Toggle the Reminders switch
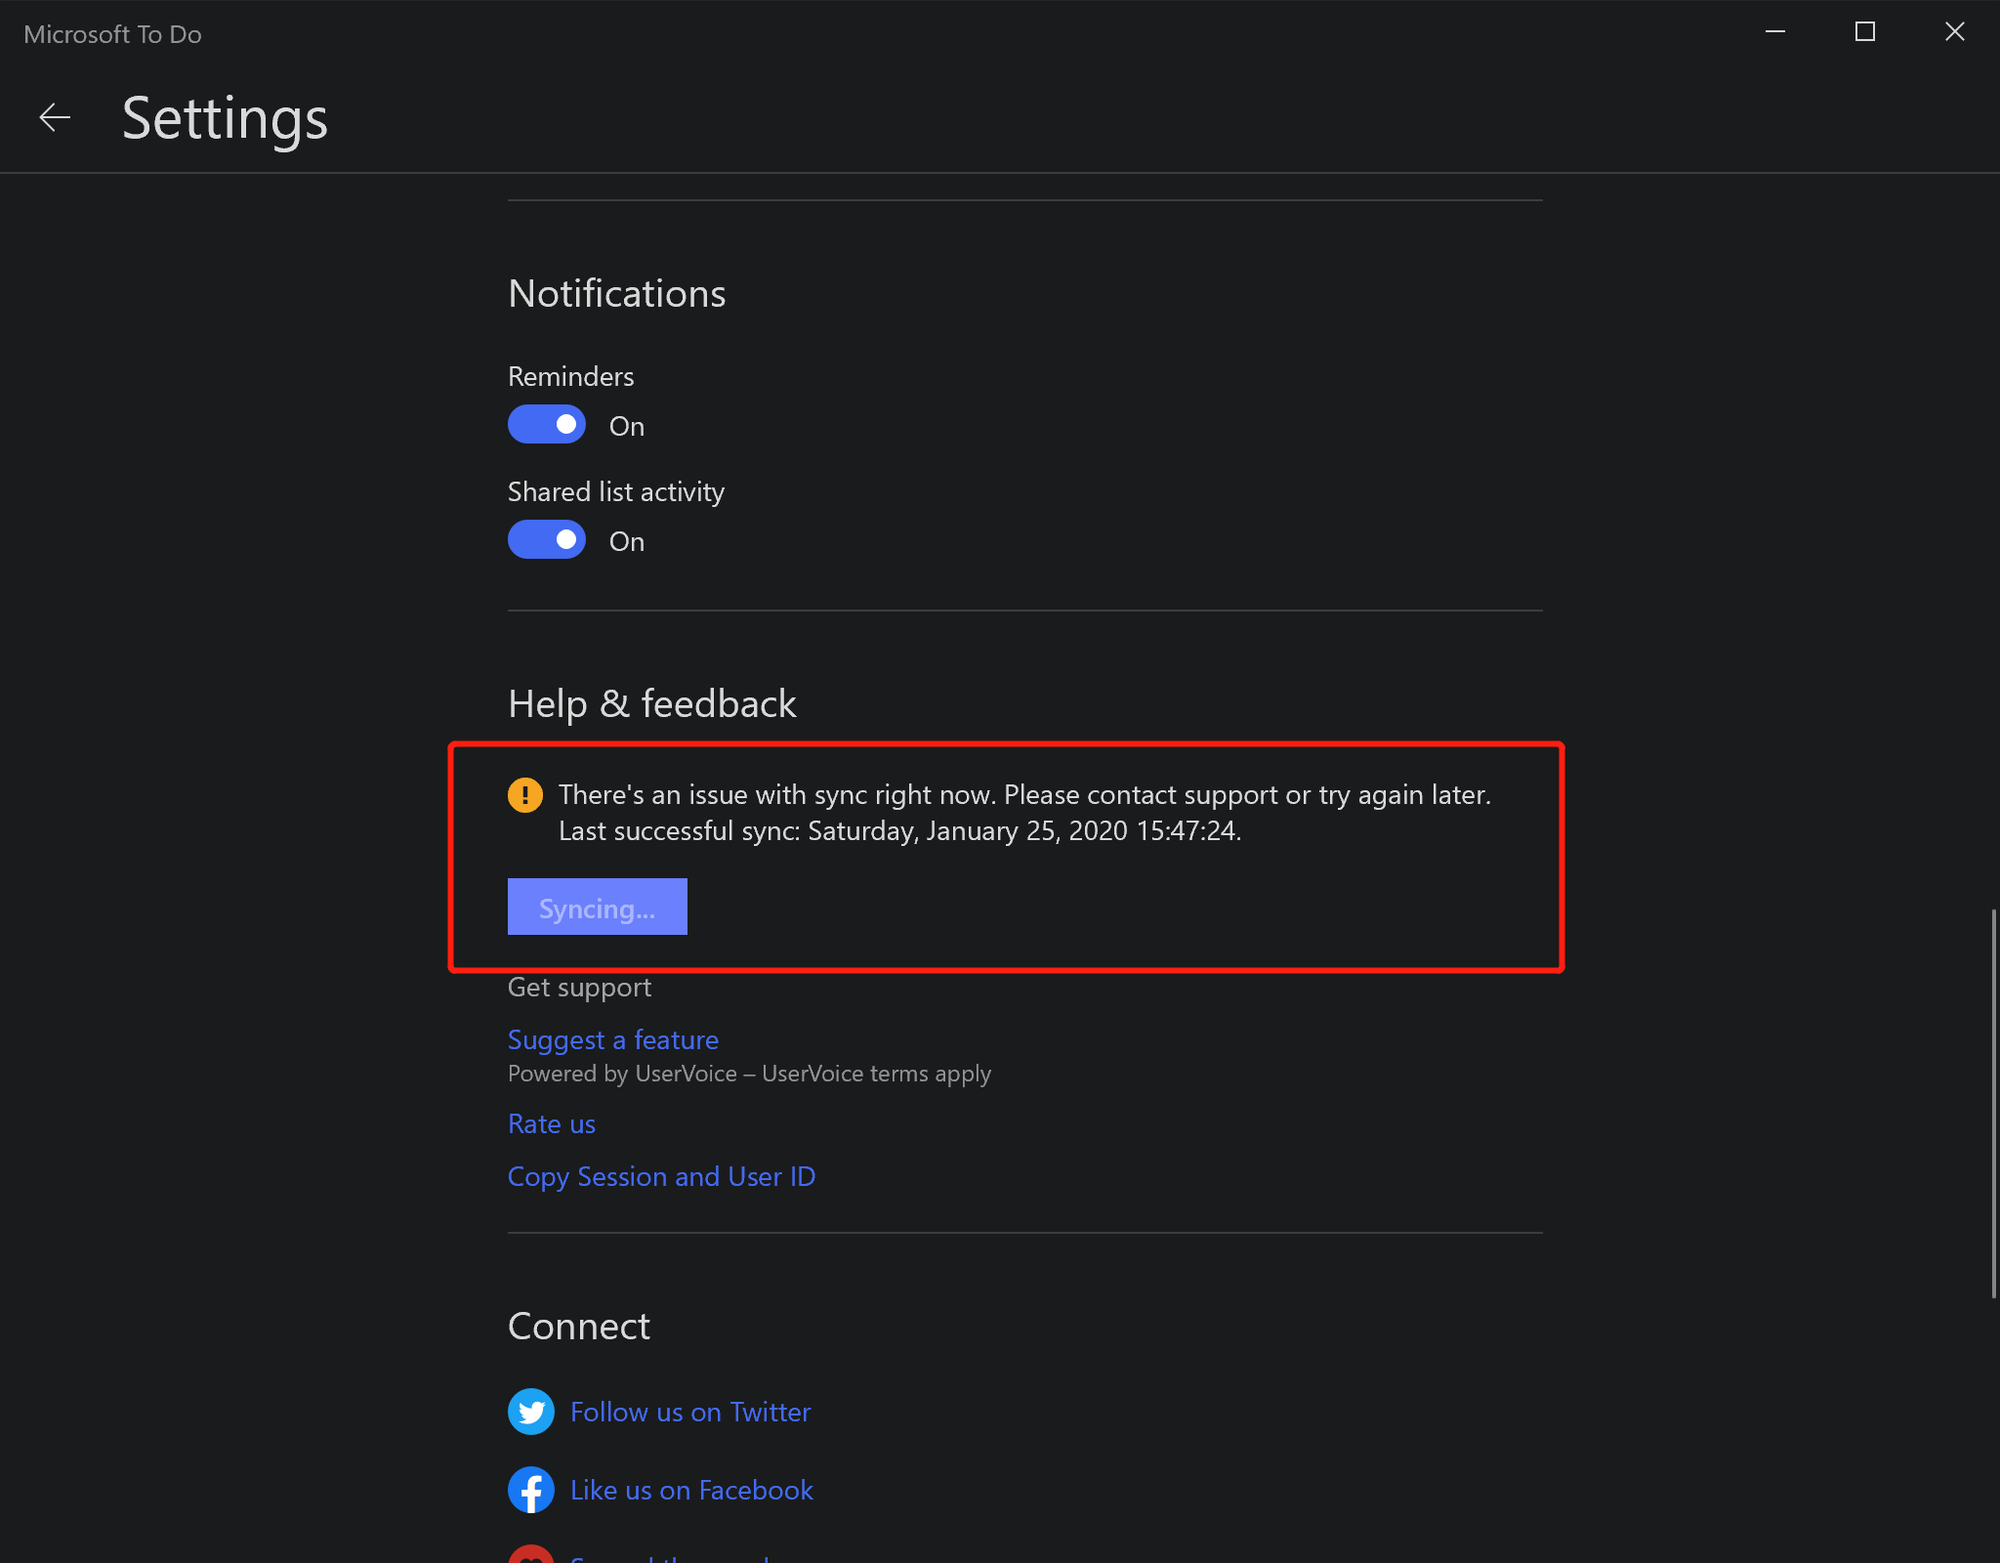This screenshot has height=1563, width=2000. click(546, 425)
